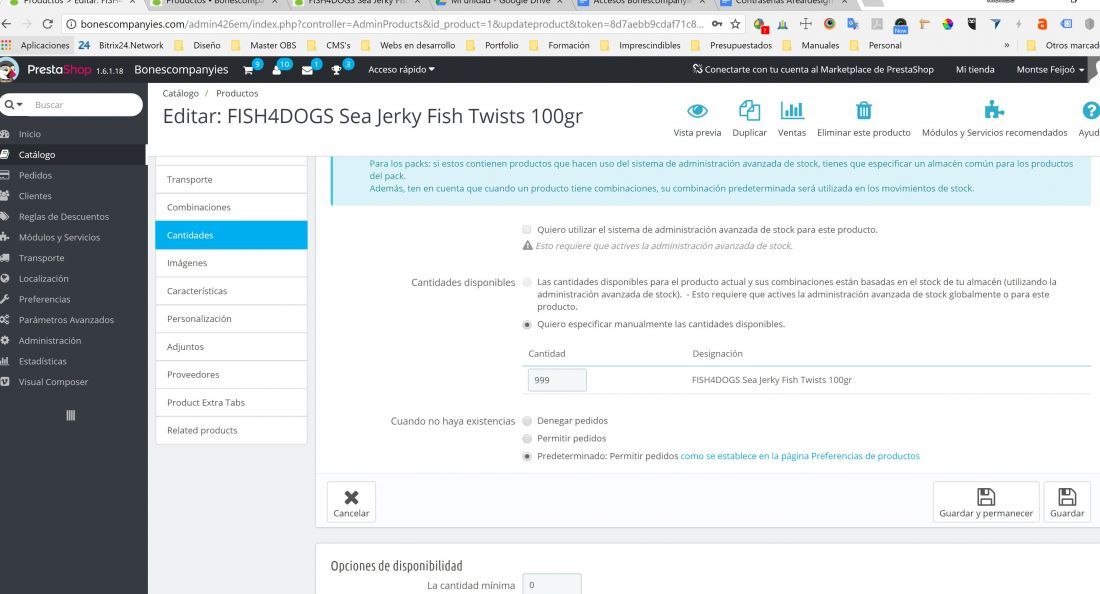Click the saved password key icon in address bar
The height and width of the screenshot is (594, 1100).
pyautogui.click(x=717, y=24)
